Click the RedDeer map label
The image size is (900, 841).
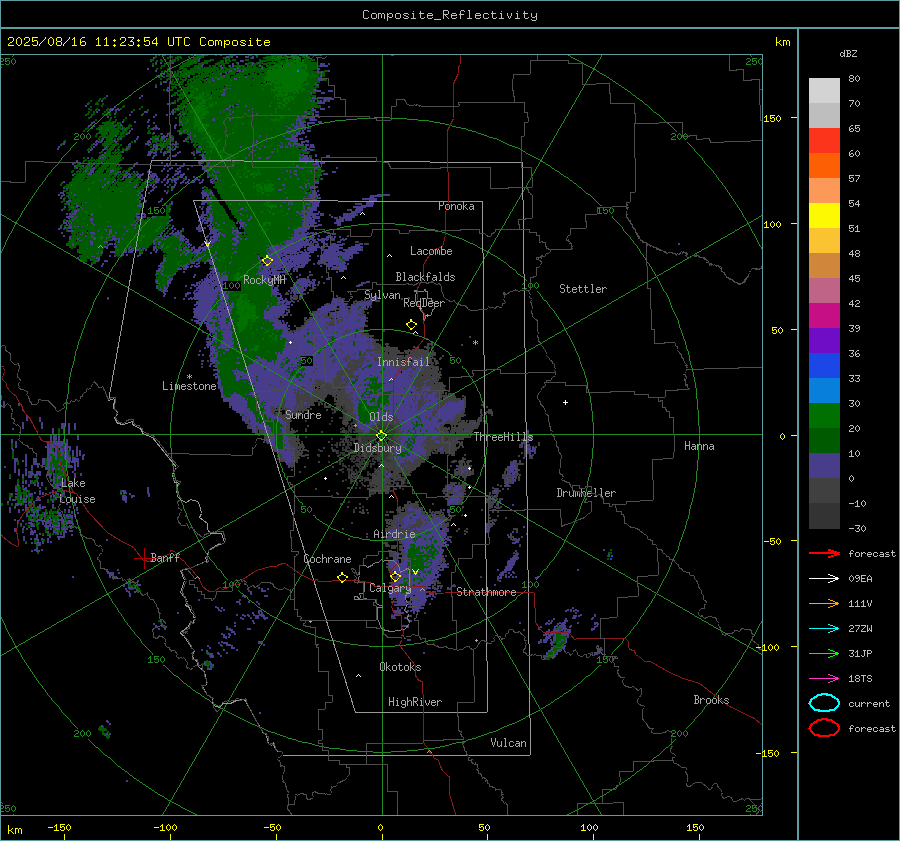[424, 303]
